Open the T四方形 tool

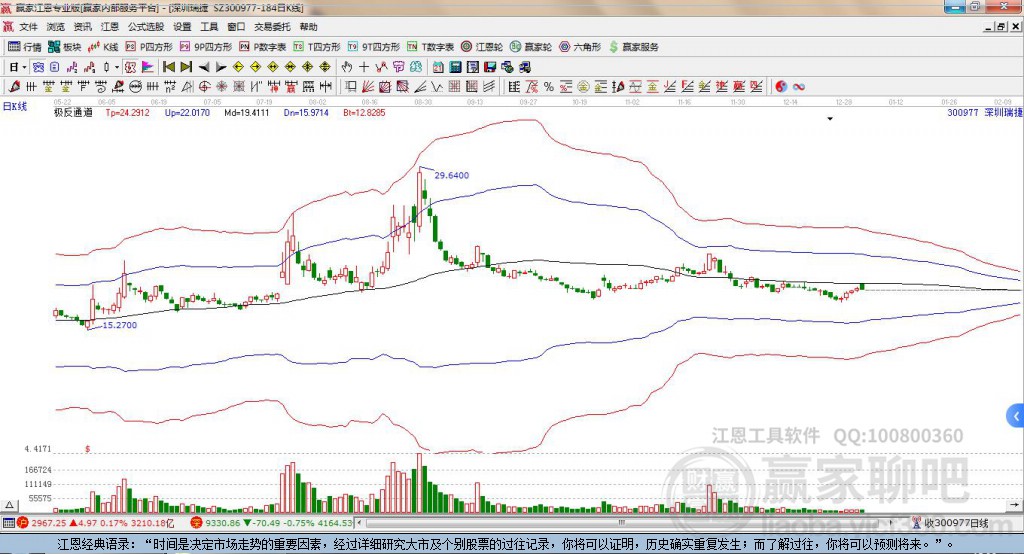[317, 47]
